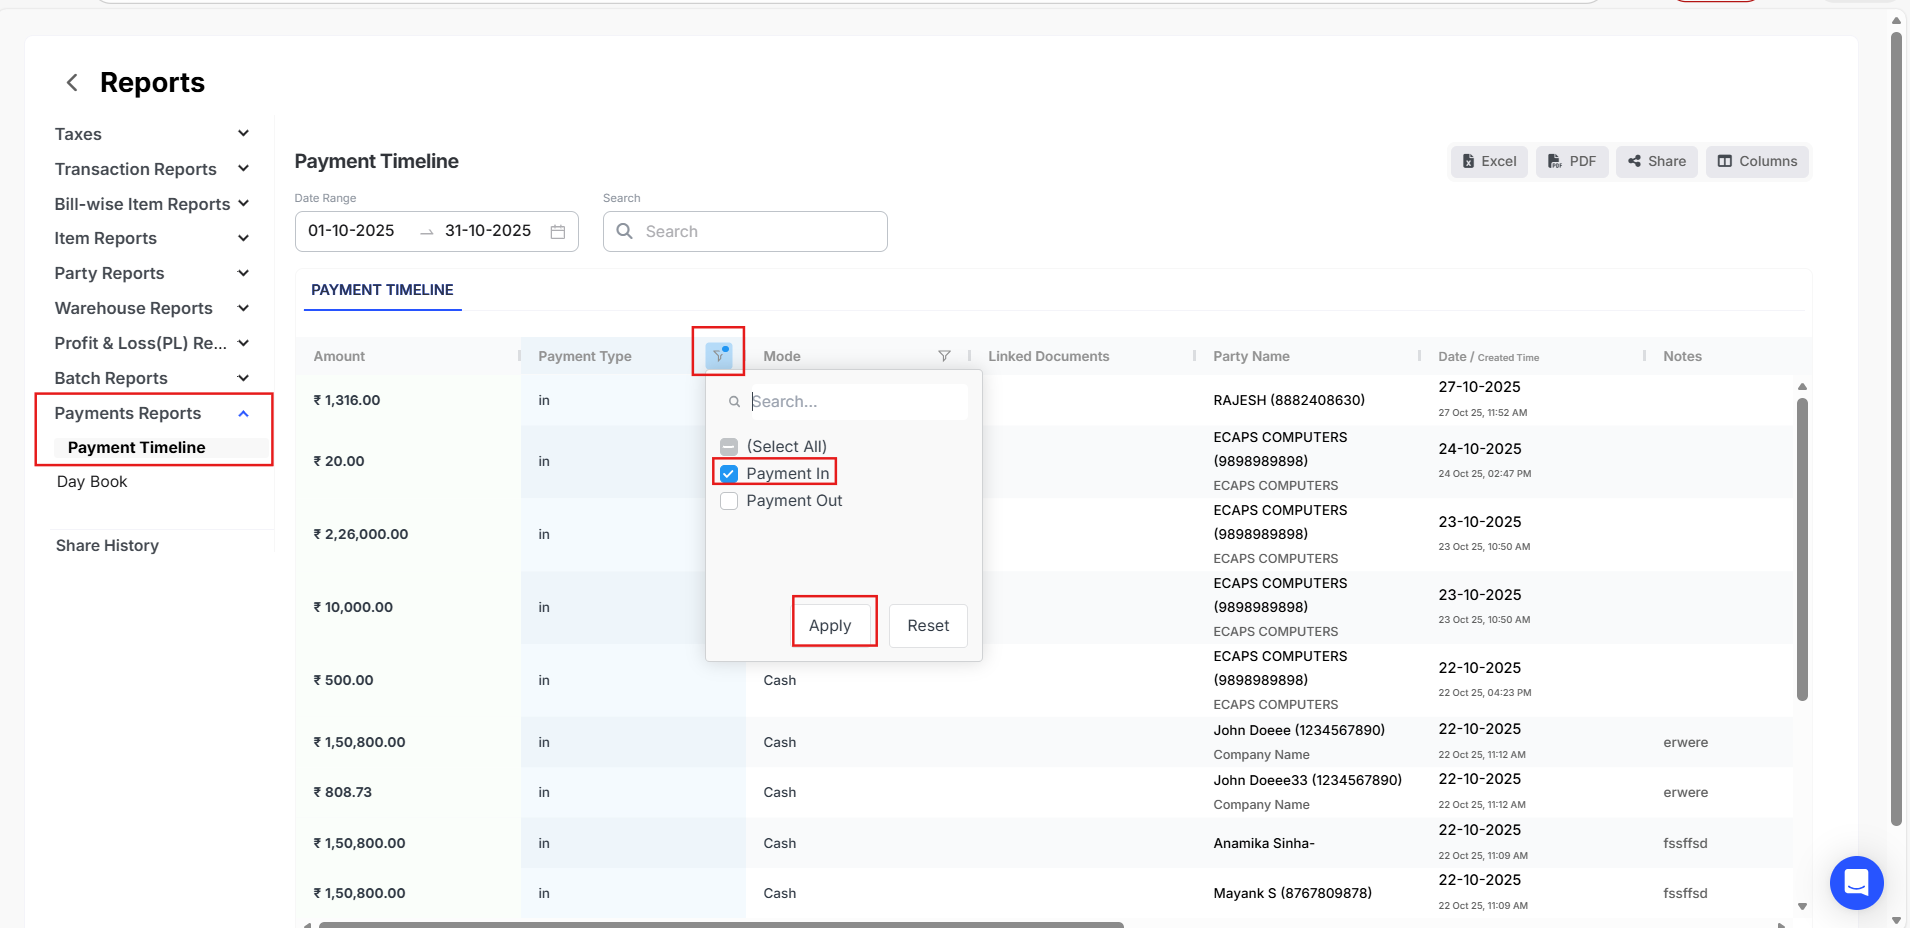The image size is (1910, 928).
Task: Apply the payment type filter
Action: [830, 626]
